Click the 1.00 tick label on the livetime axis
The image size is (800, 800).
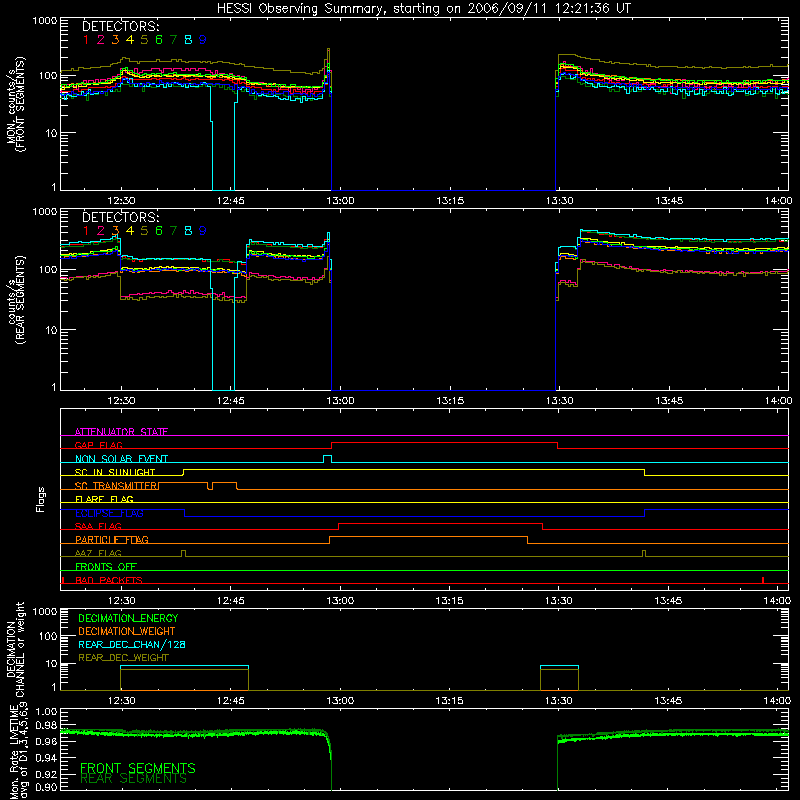click(46, 712)
